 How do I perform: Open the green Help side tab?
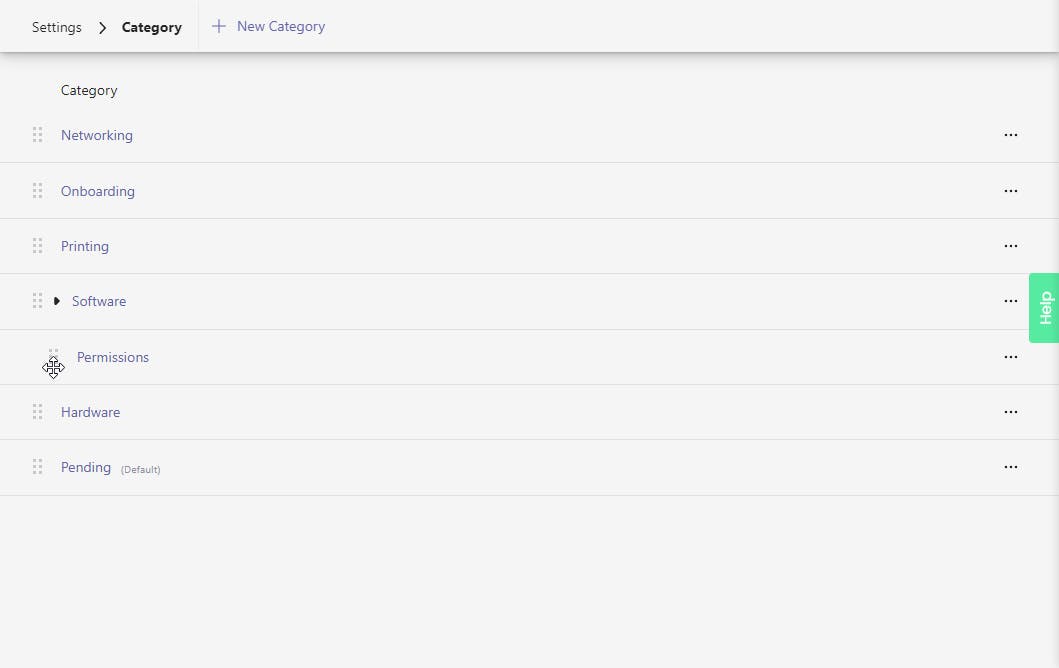1045,308
